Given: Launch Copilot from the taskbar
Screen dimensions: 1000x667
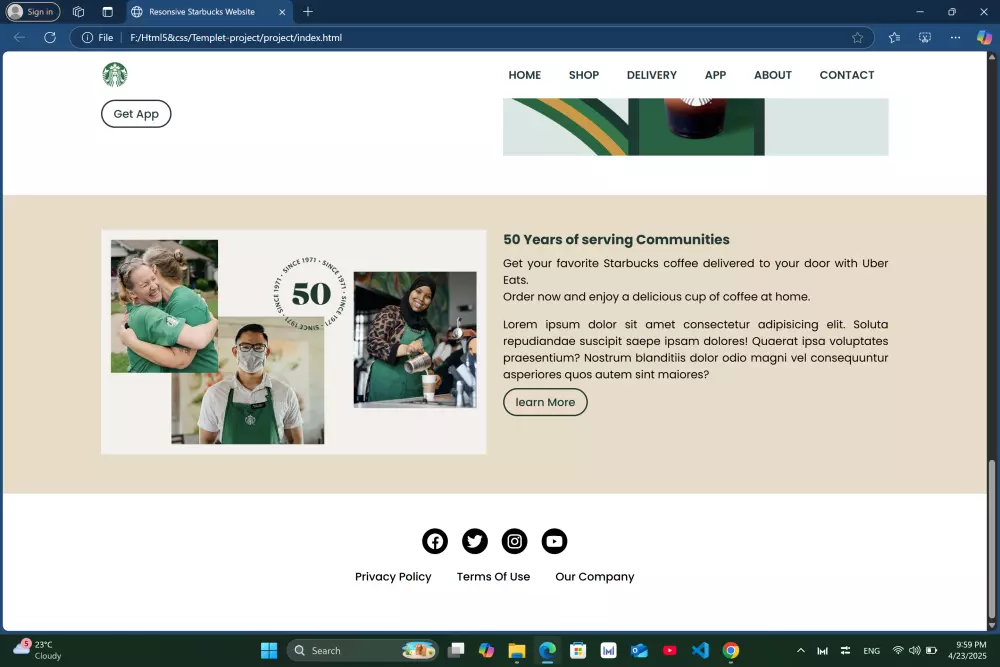Looking at the screenshot, I should point(487,650).
